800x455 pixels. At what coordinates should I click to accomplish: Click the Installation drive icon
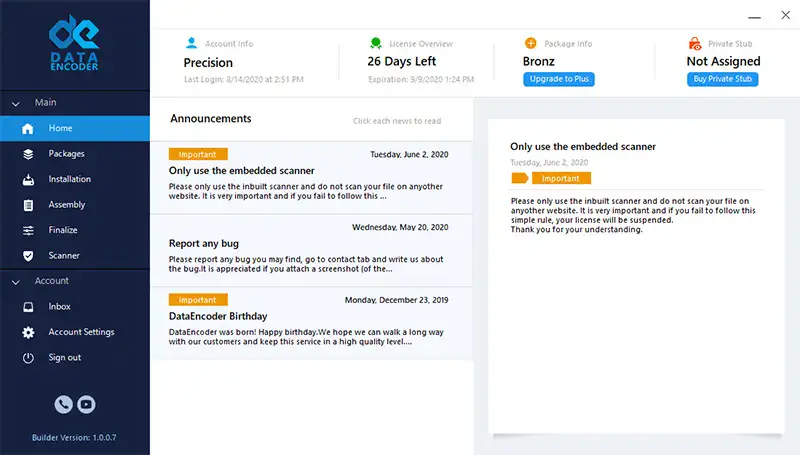[28, 180]
